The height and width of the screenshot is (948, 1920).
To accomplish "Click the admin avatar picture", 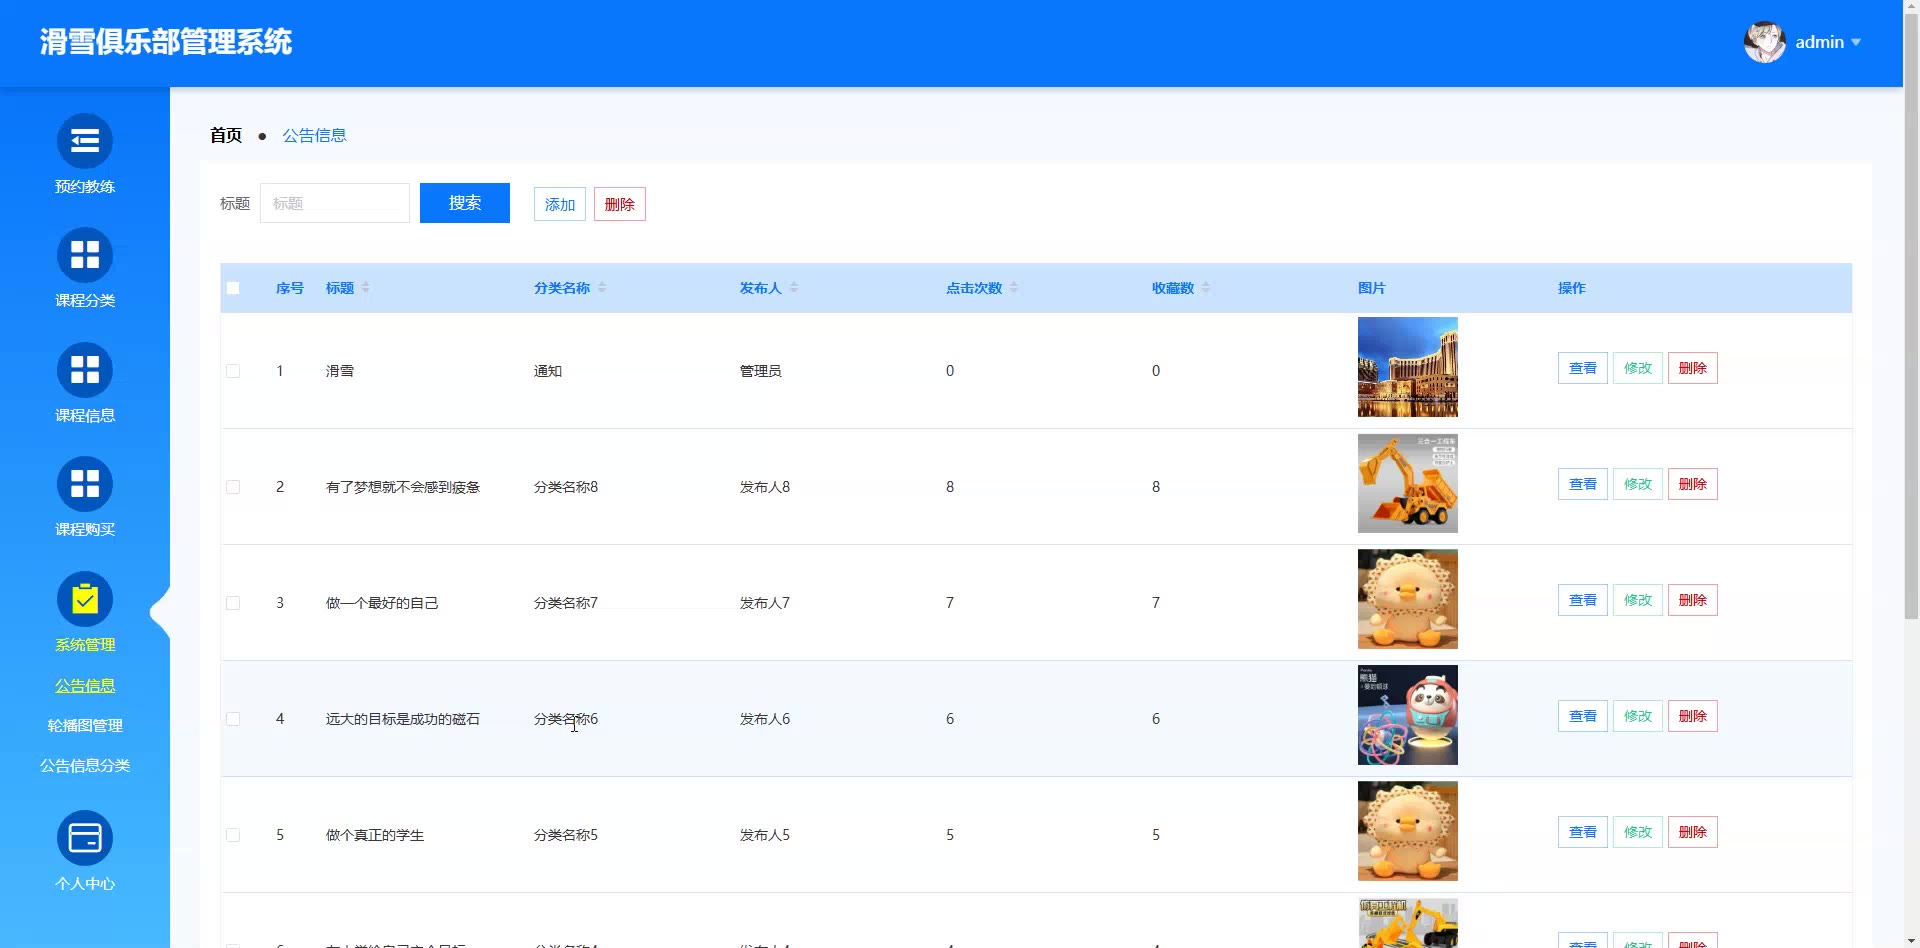I will tap(1764, 42).
